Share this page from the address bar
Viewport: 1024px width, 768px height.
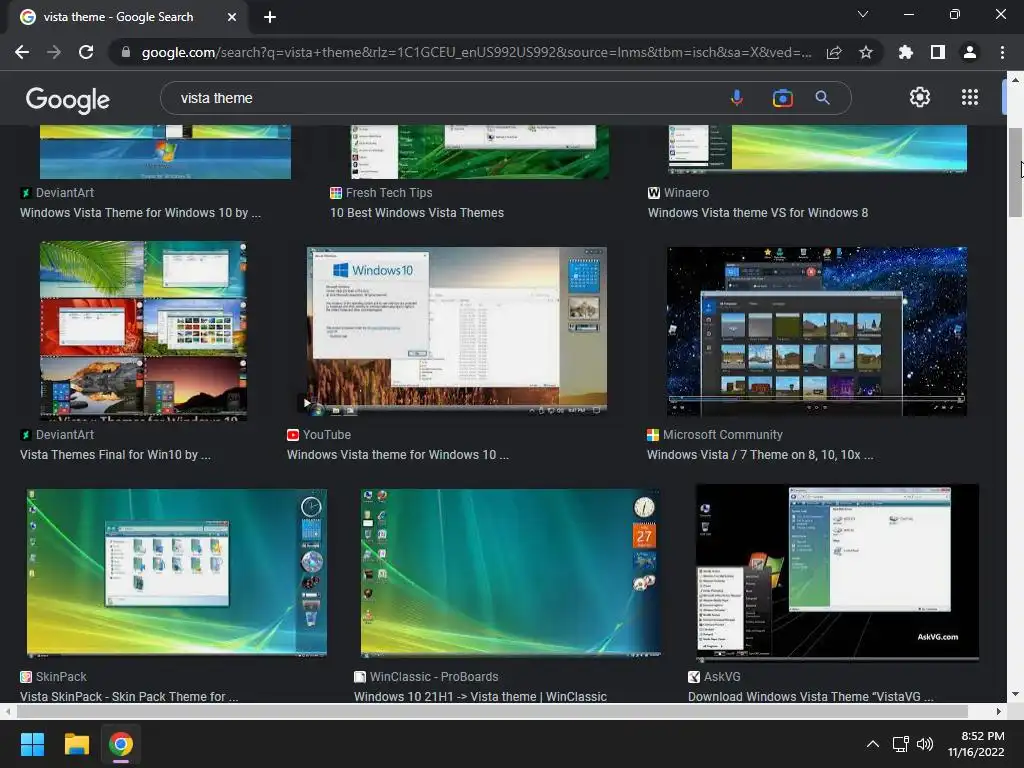point(834,52)
